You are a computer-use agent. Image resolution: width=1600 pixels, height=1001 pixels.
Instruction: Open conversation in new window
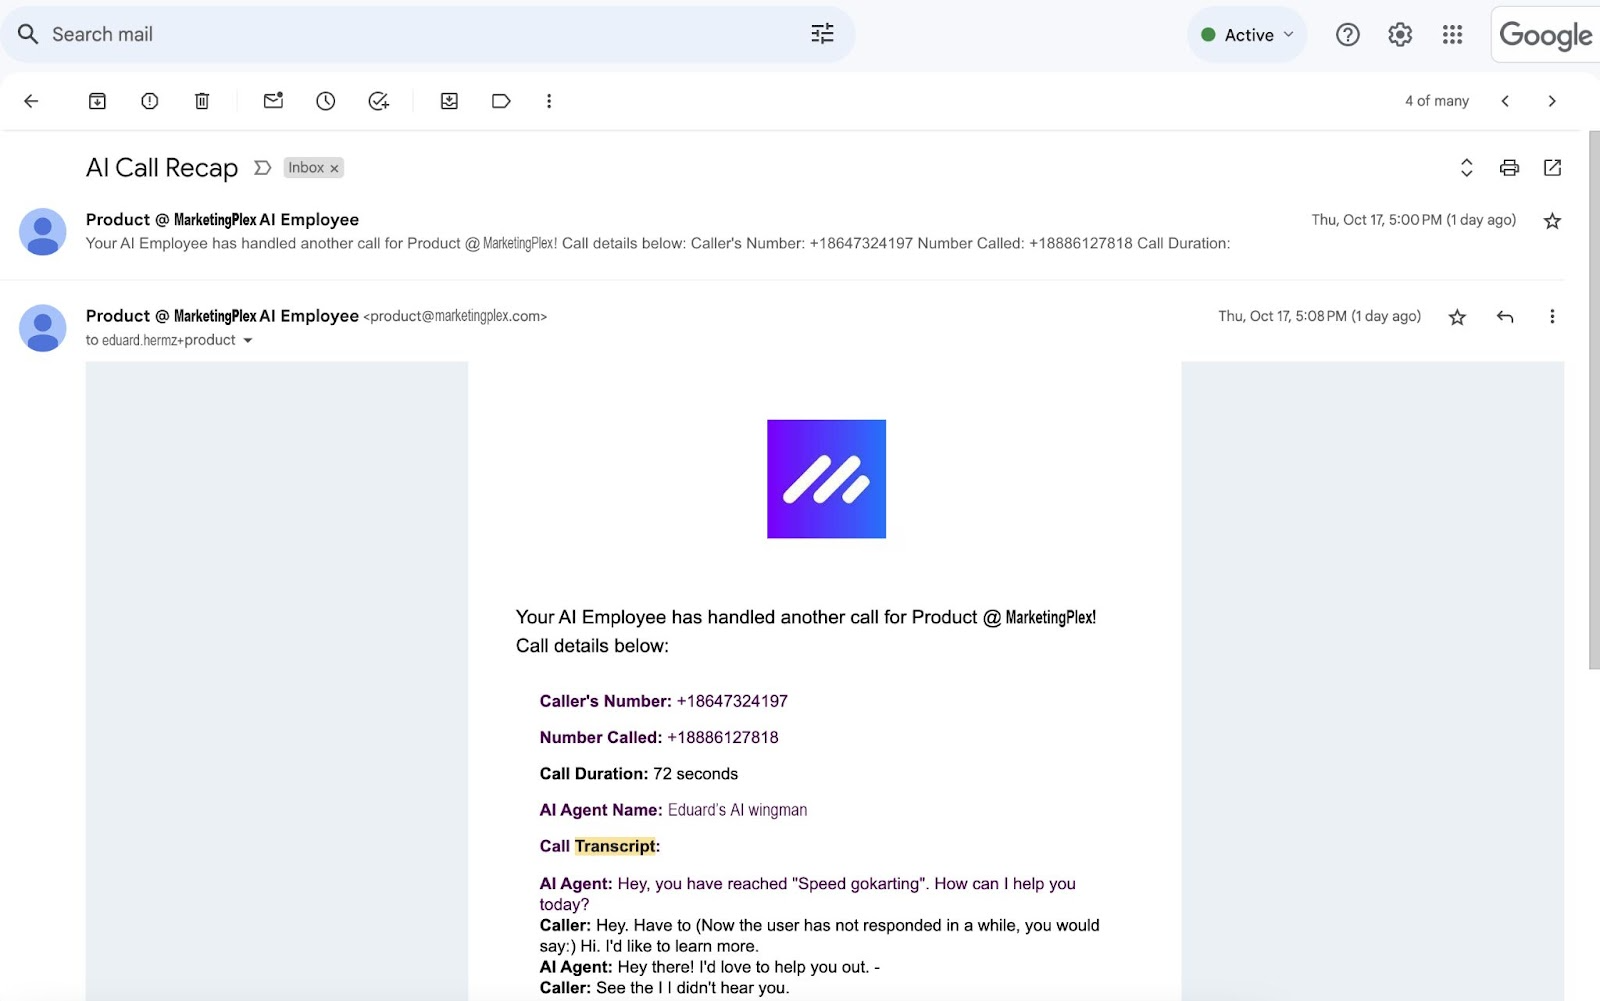click(1552, 168)
